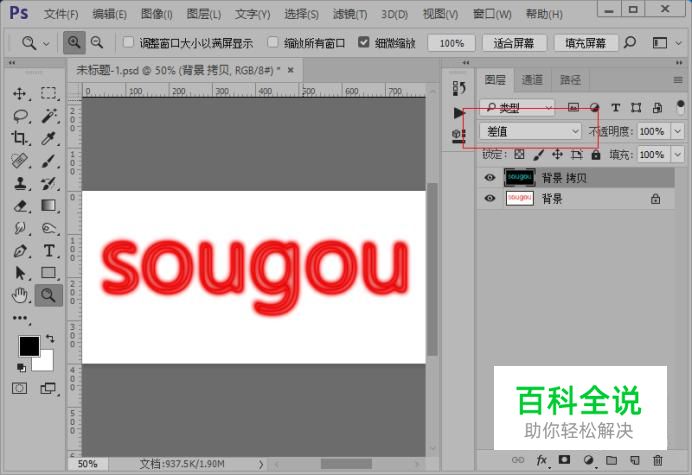The height and width of the screenshot is (475, 692).
Task: Select the Crop tool
Action: coord(19,138)
